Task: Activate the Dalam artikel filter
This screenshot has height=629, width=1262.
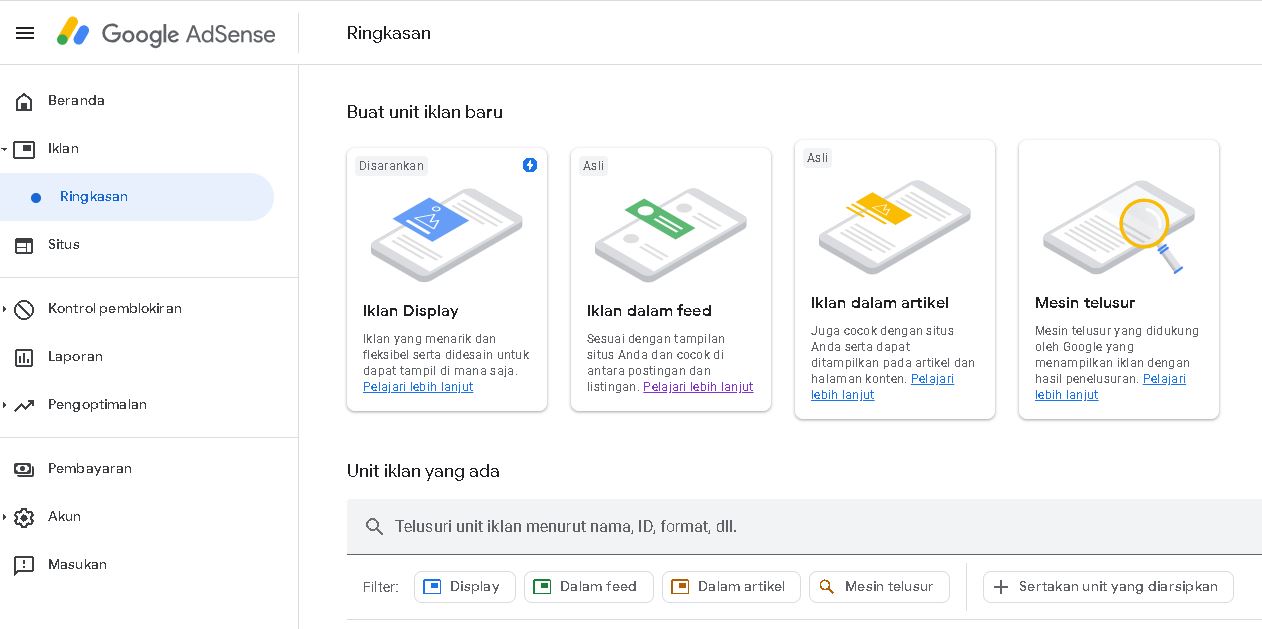Action: (731, 587)
